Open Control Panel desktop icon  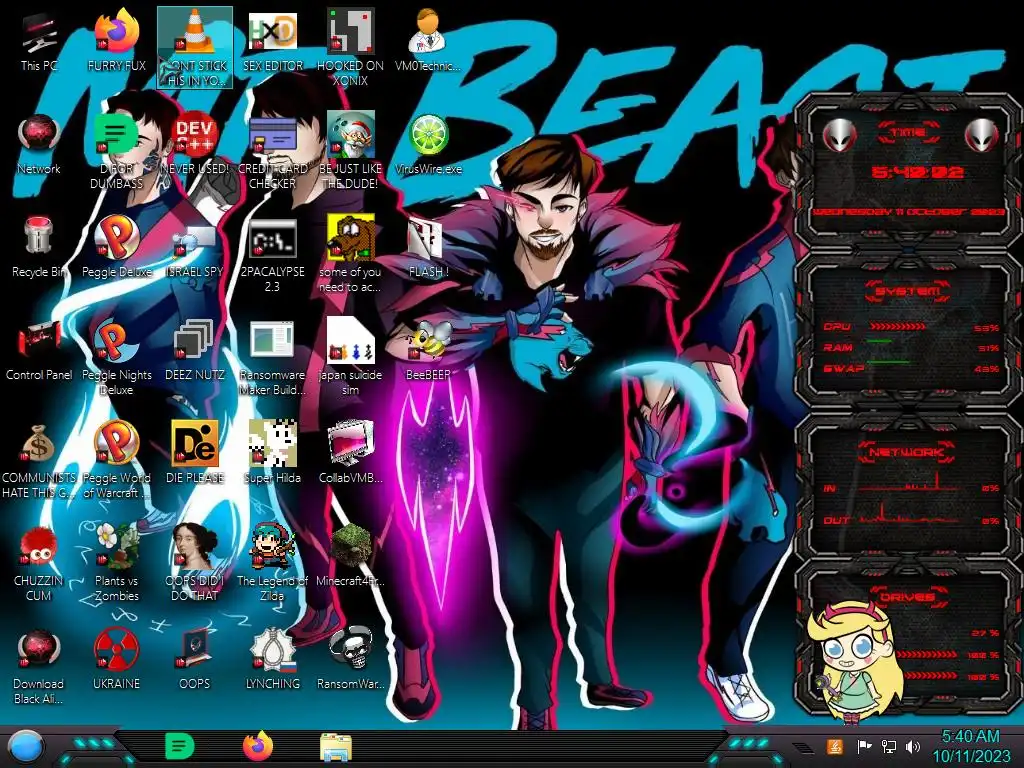[39, 351]
